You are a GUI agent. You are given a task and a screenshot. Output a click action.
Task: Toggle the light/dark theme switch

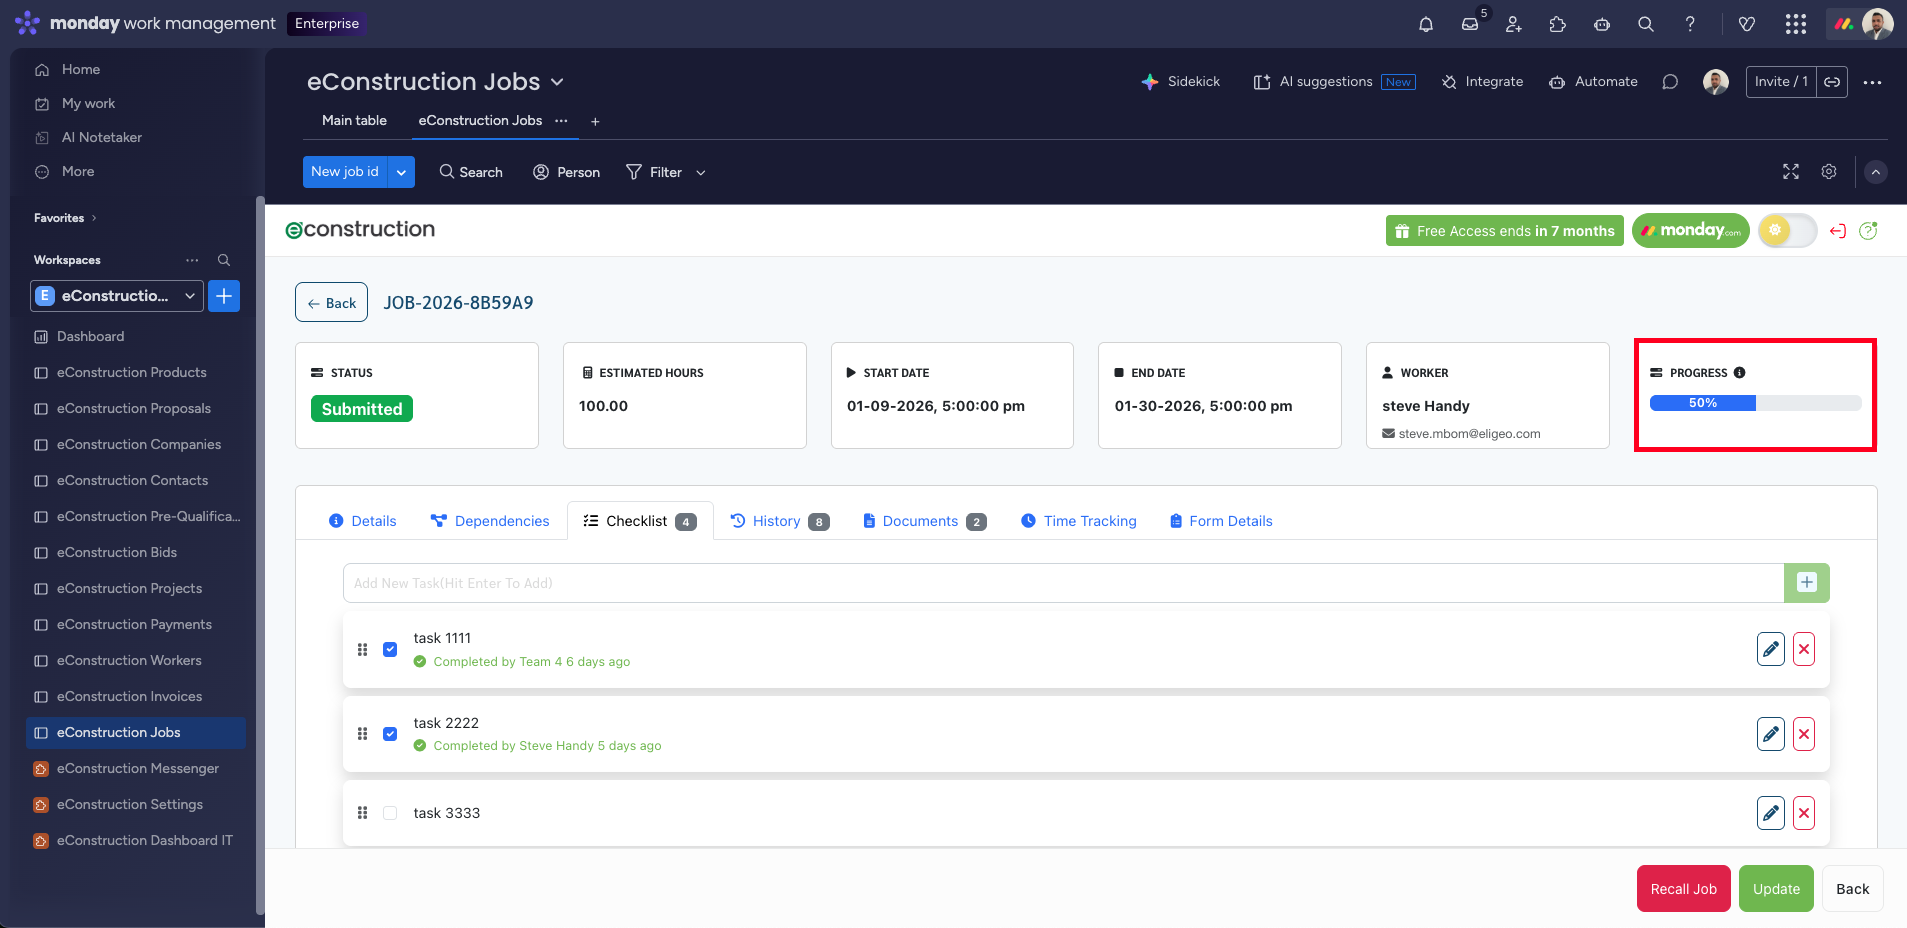pyautogui.click(x=1787, y=231)
